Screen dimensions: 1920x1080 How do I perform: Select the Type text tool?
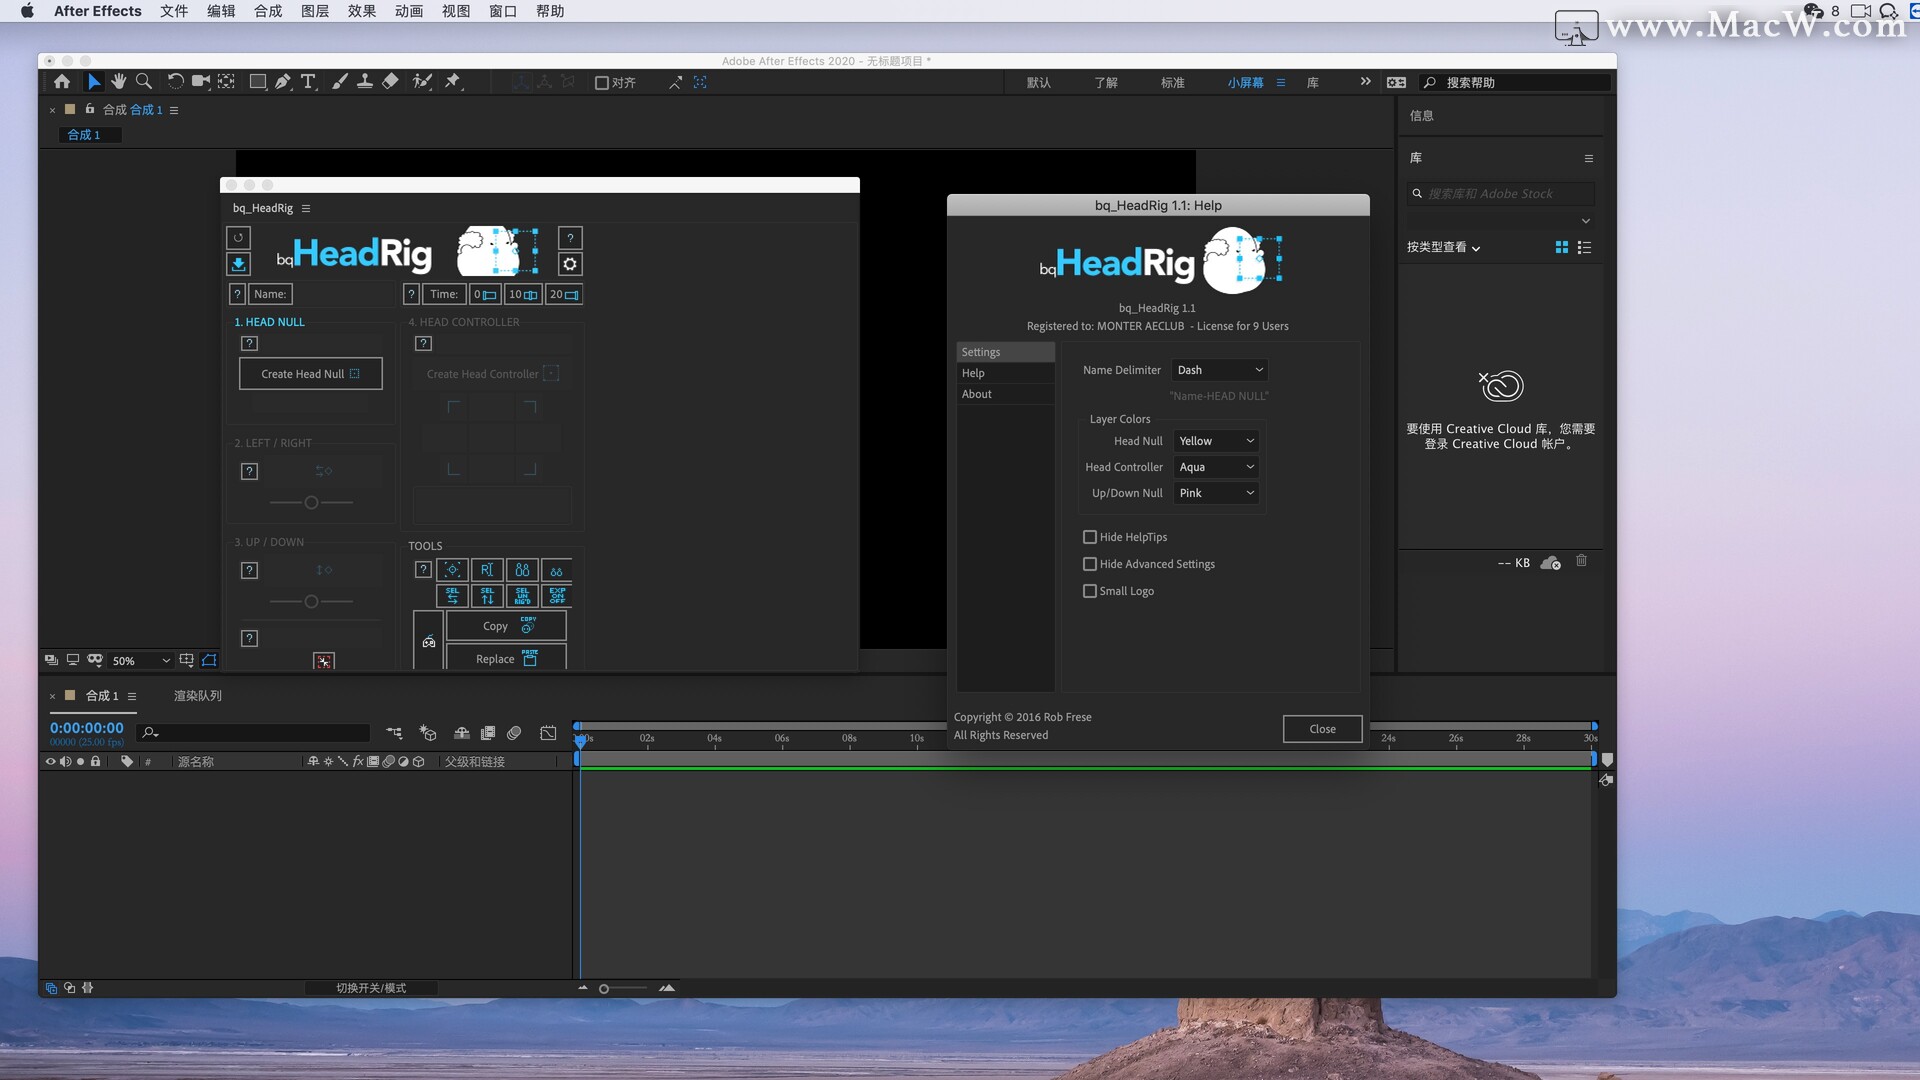(308, 82)
